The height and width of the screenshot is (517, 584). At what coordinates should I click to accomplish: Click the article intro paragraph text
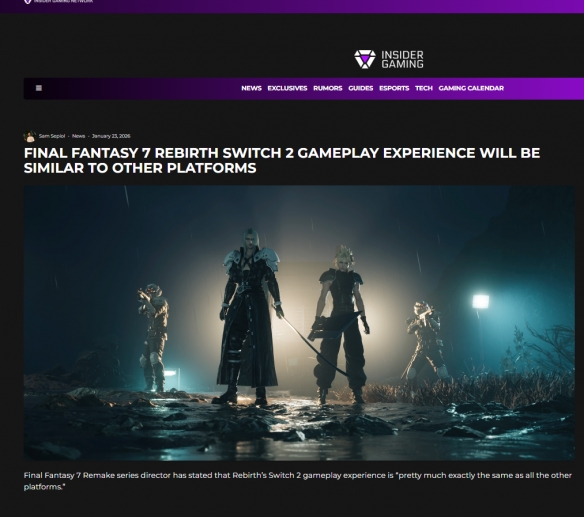click(298, 481)
